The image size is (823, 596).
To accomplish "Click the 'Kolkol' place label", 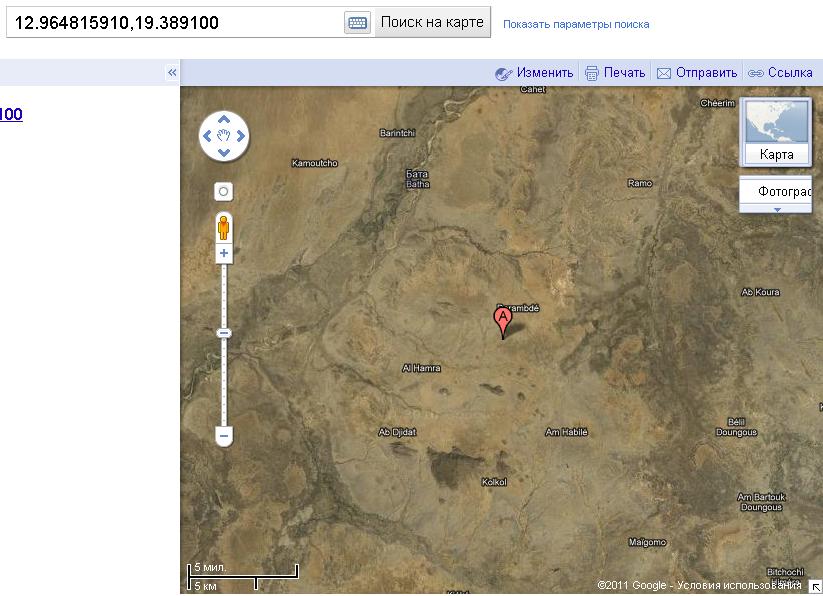I will coord(494,482).
